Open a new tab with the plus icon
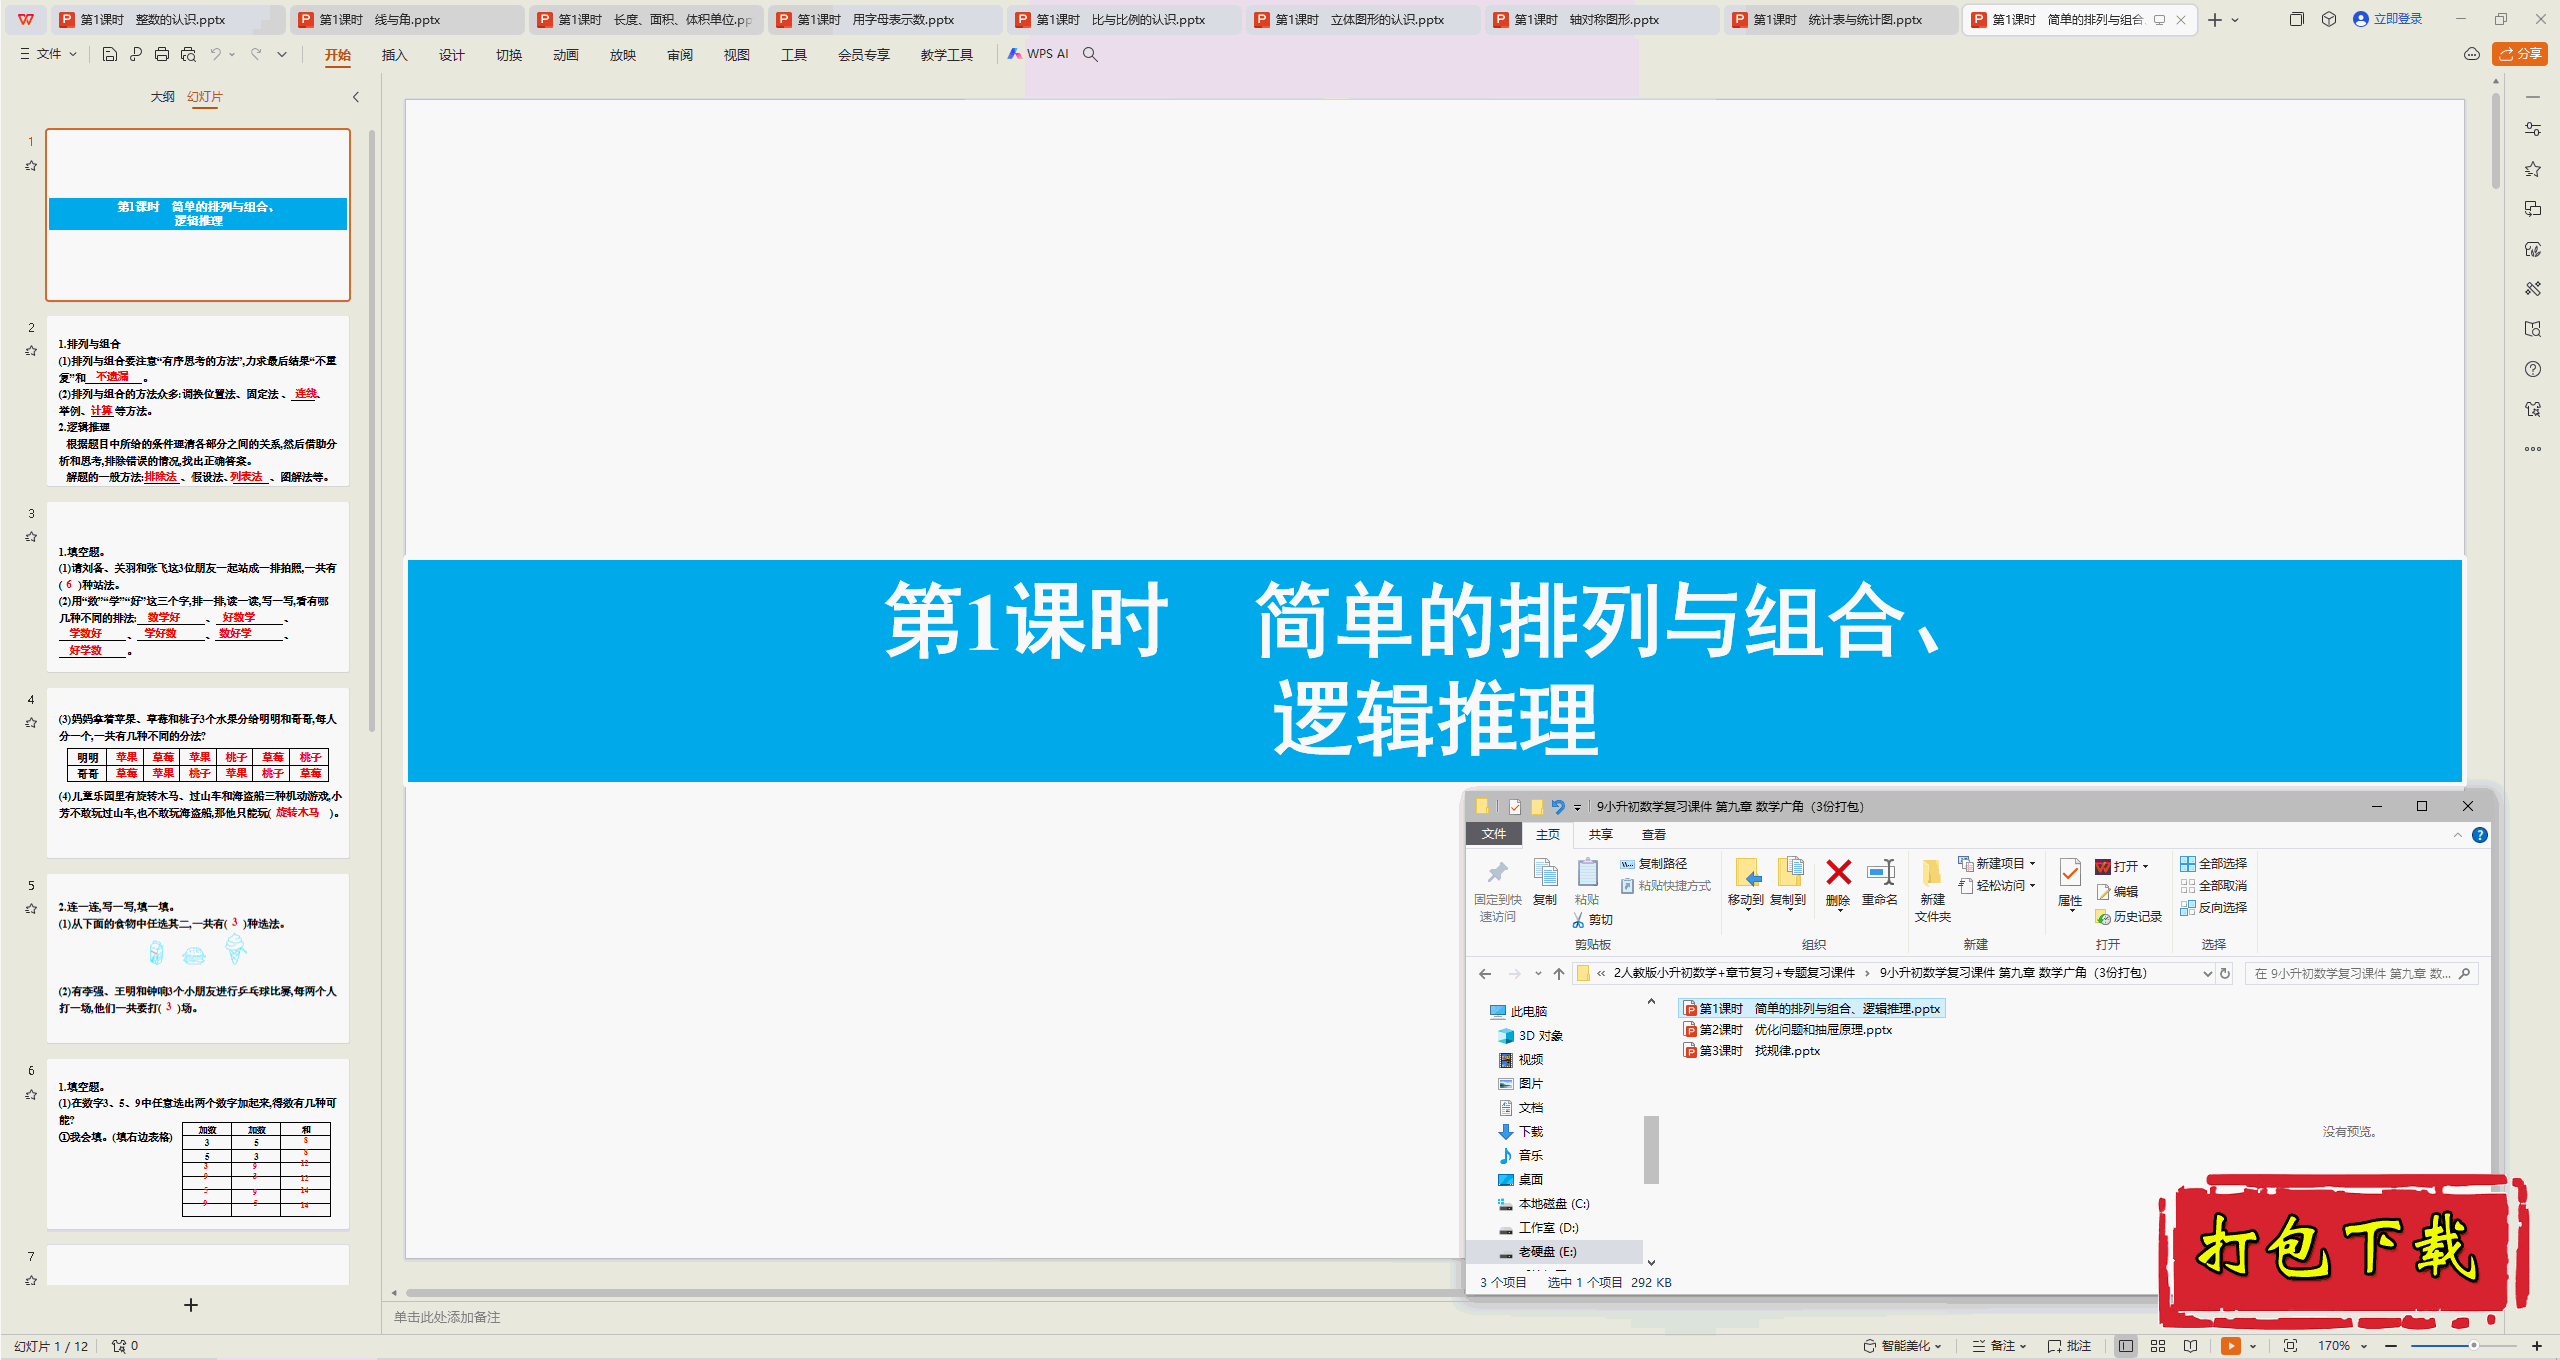The width and height of the screenshot is (2560, 1360). pos(2215,19)
